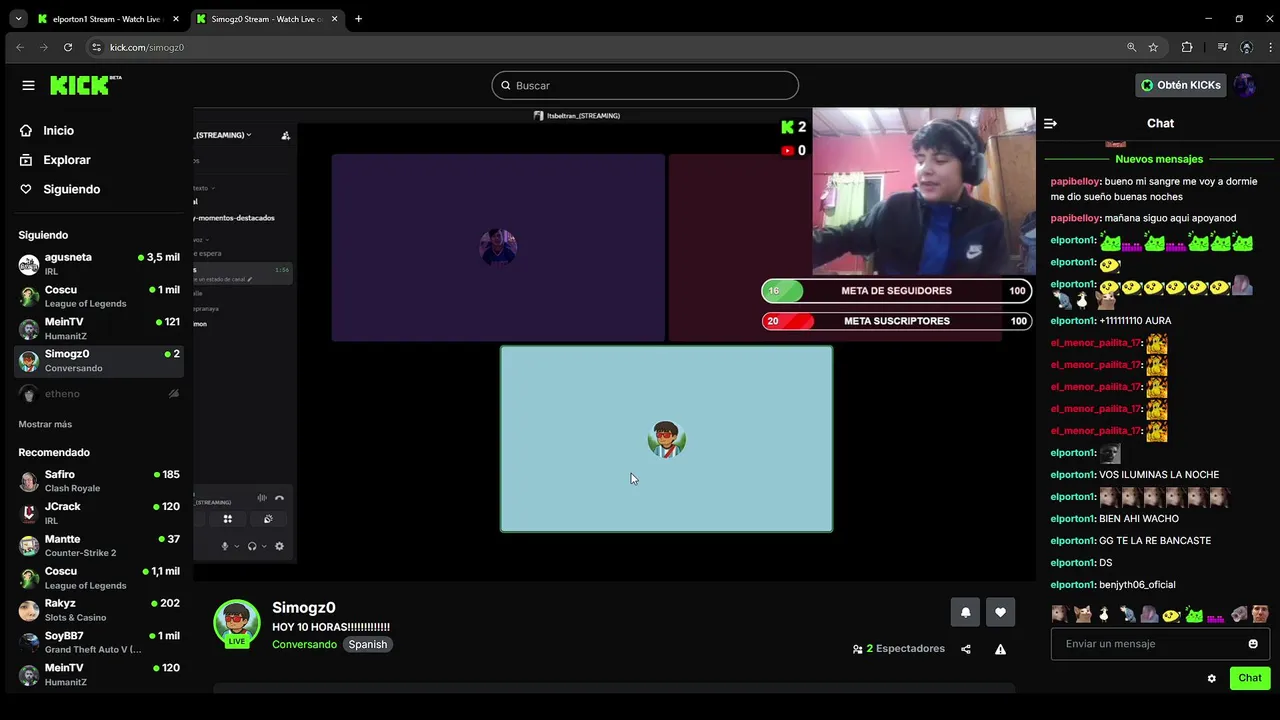Reload the page in the browser

click(x=68, y=47)
